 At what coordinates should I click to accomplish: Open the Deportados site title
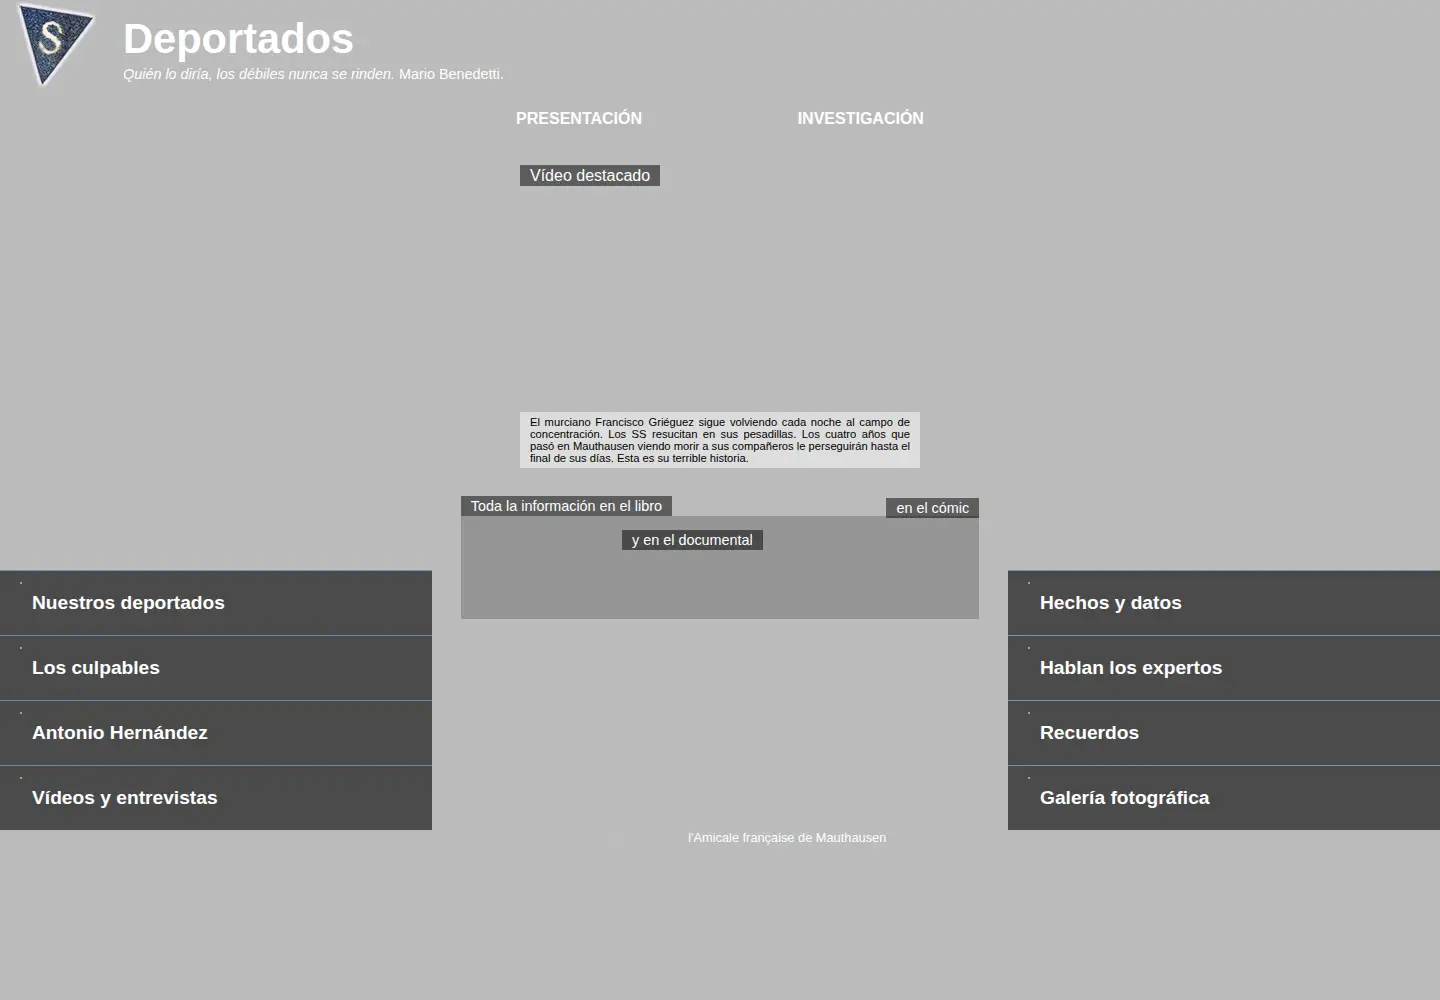(x=238, y=39)
